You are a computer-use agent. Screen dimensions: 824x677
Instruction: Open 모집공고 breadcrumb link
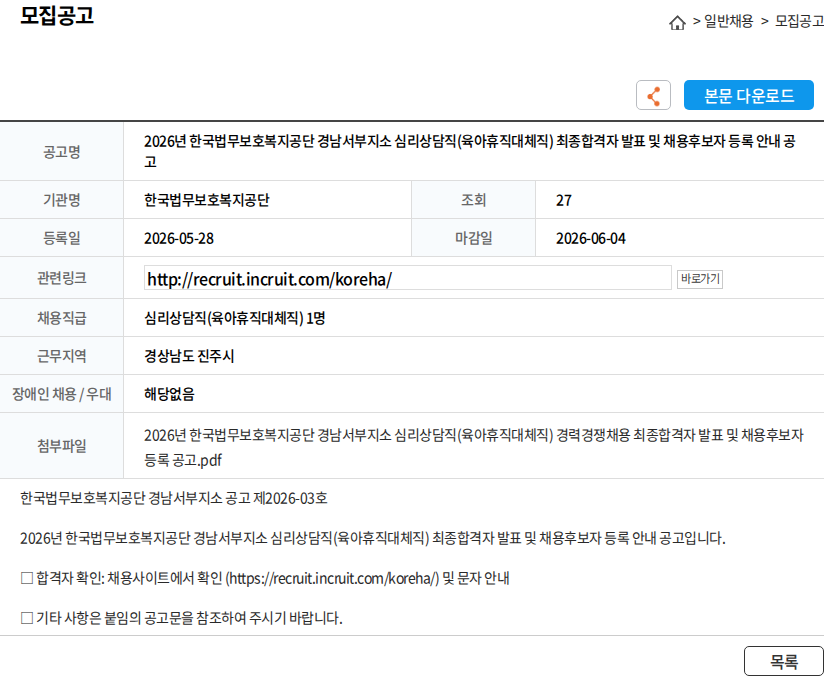click(799, 22)
